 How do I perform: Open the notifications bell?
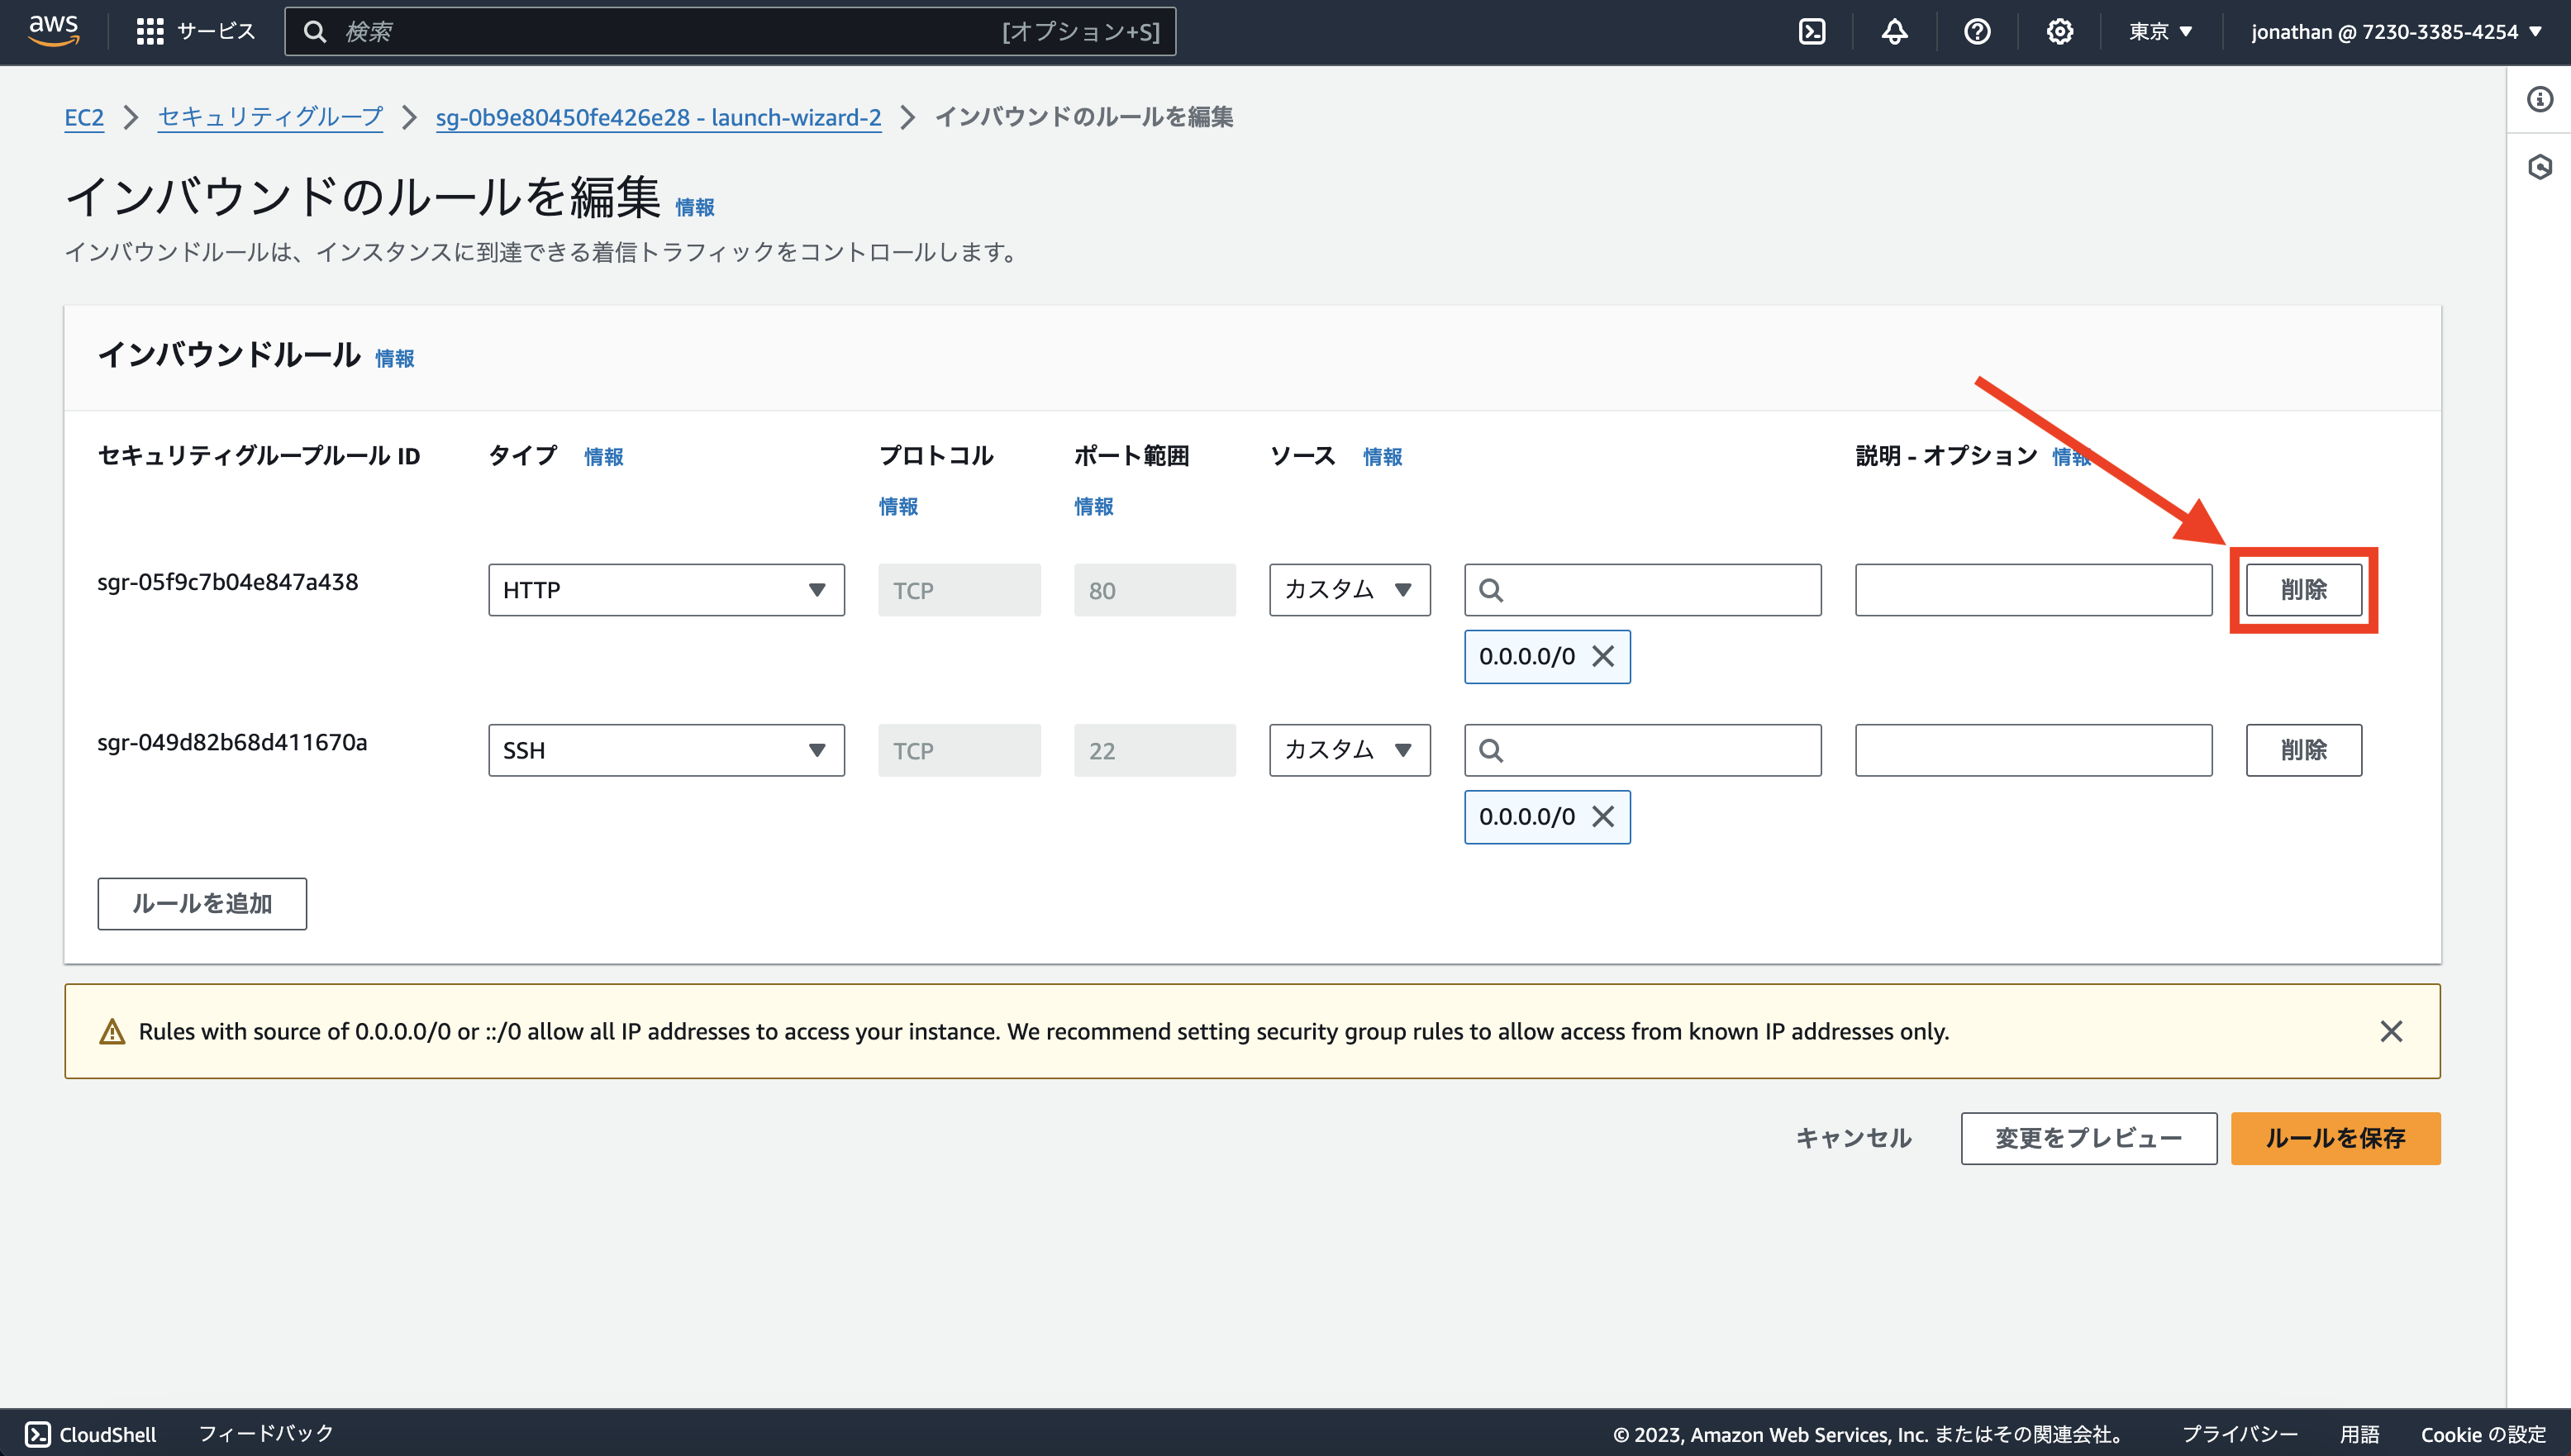1895,31
